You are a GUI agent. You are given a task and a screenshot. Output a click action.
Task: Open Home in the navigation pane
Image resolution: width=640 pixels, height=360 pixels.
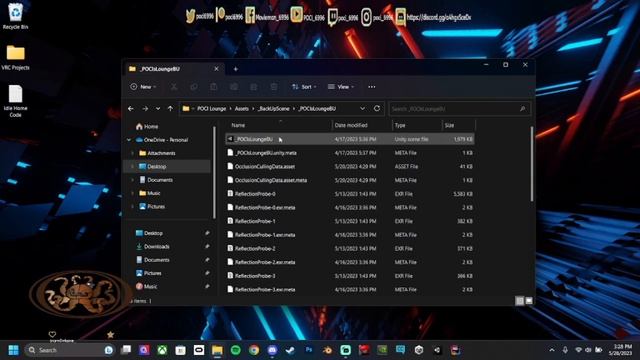[147, 127]
